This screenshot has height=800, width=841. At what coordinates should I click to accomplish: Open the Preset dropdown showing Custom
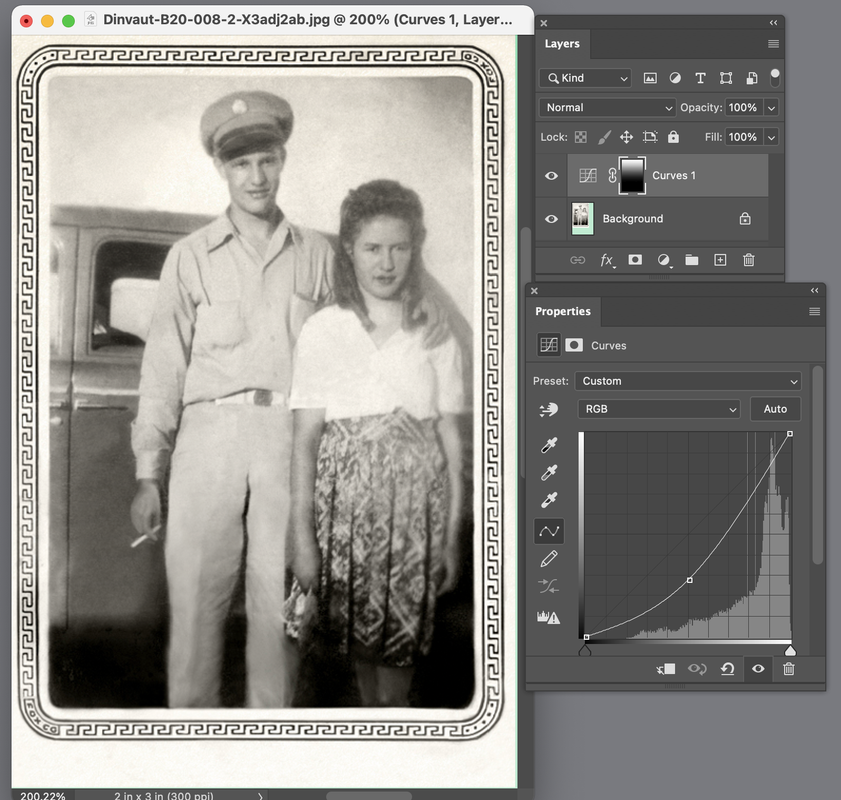689,381
